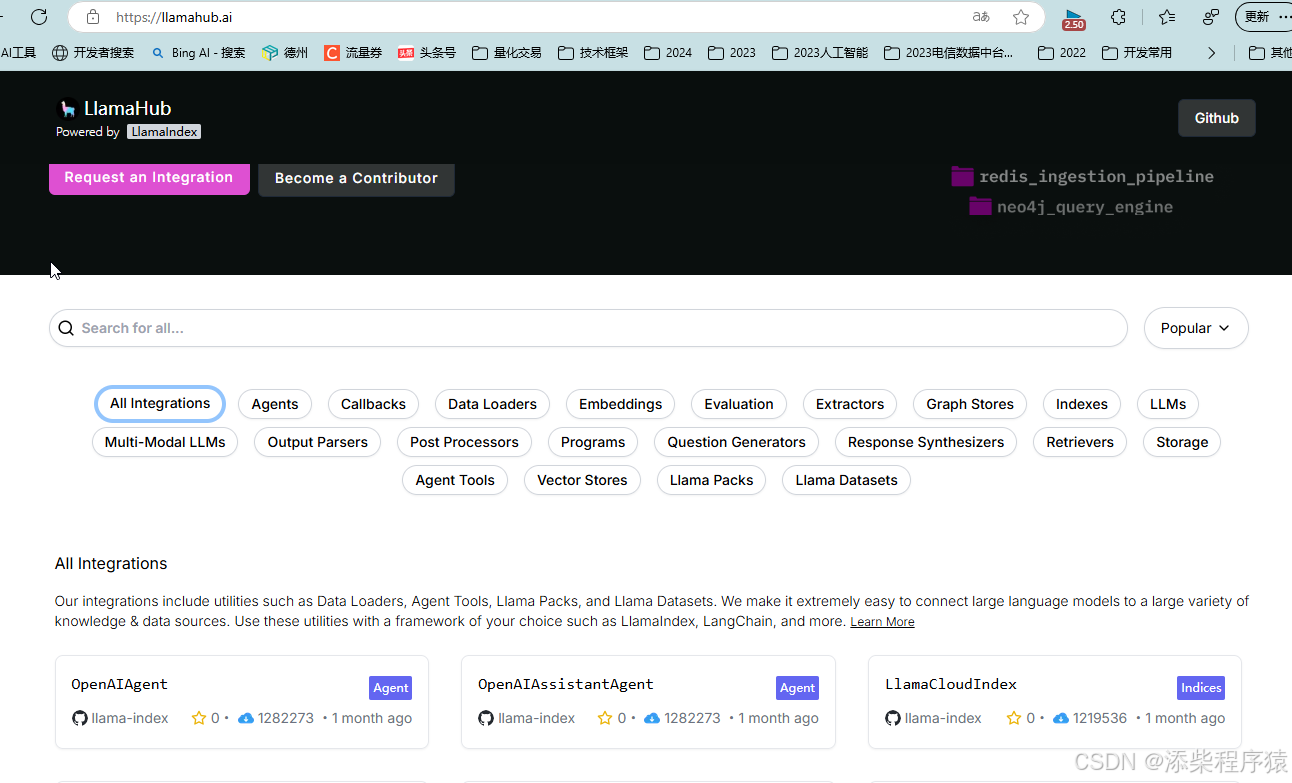Open the 2022 bookmark folder
The width and height of the screenshot is (1292, 783).
point(1062,53)
